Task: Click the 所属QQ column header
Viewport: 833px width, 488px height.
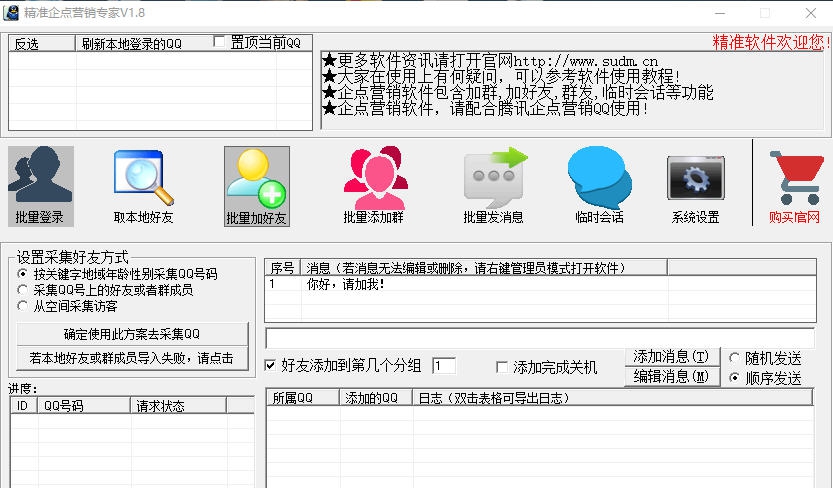Action: 302,398
